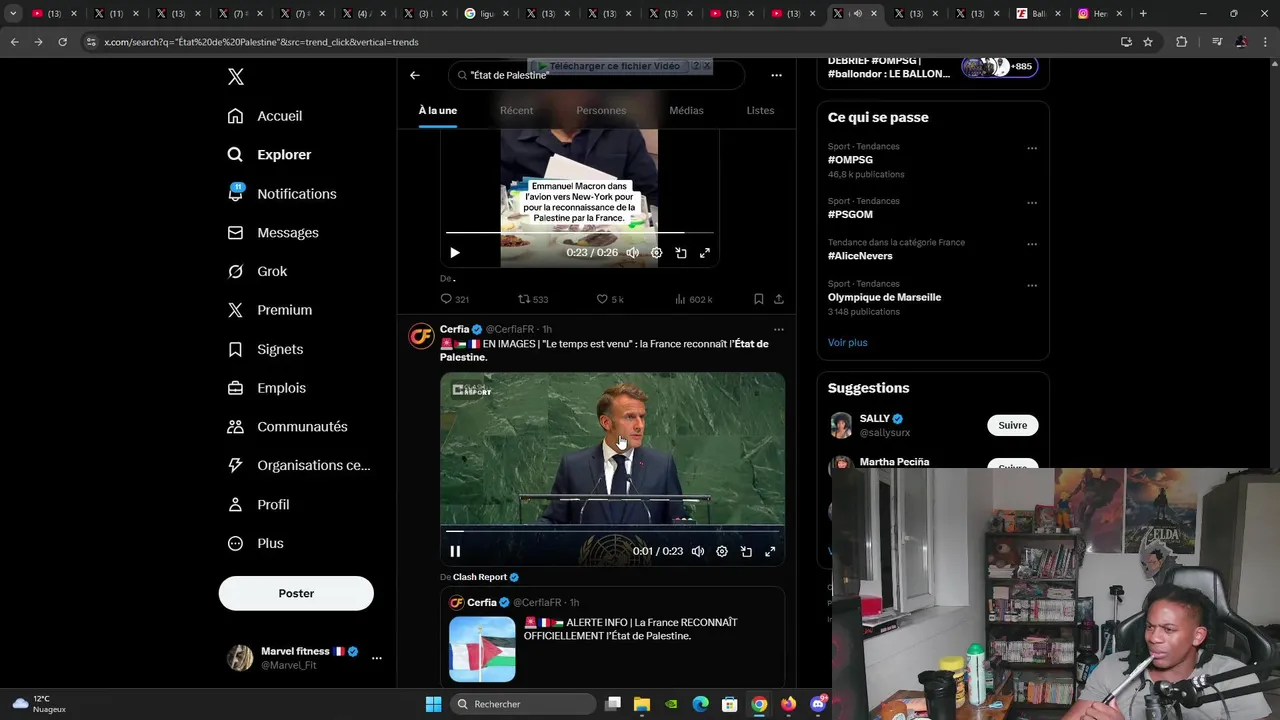Open #PSGOM trend options dots

[1032, 203]
